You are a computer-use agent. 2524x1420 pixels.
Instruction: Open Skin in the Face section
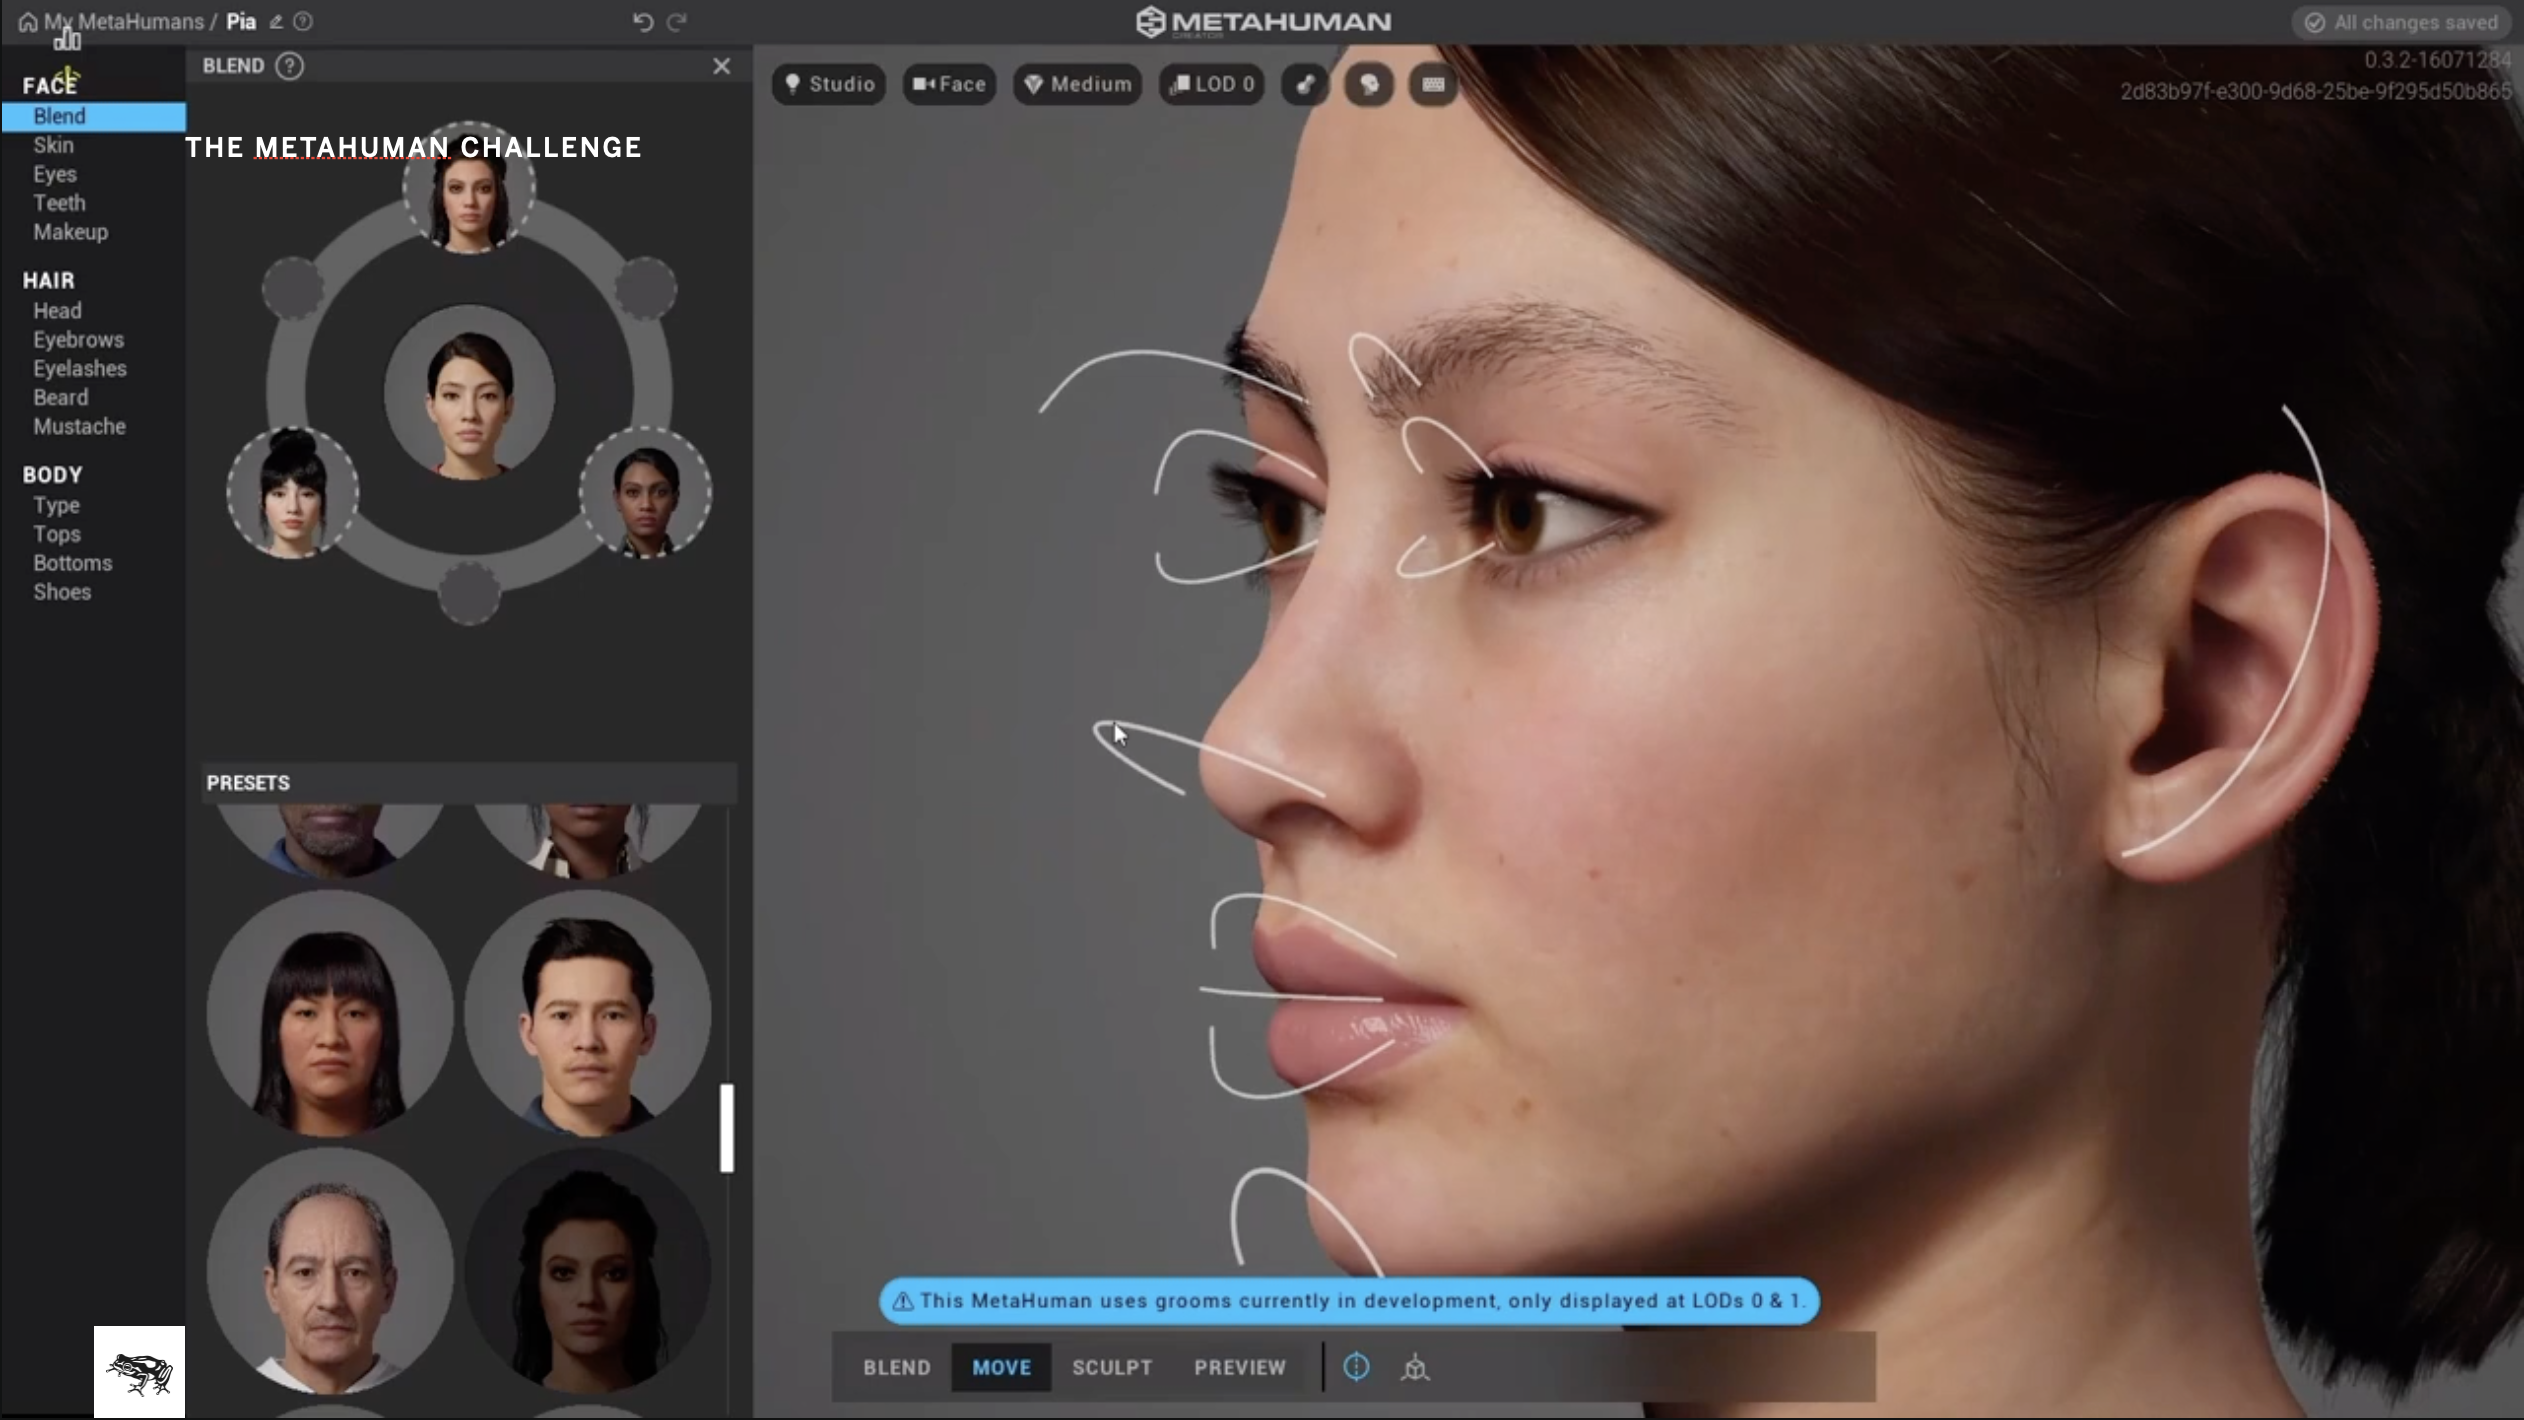coord(53,145)
